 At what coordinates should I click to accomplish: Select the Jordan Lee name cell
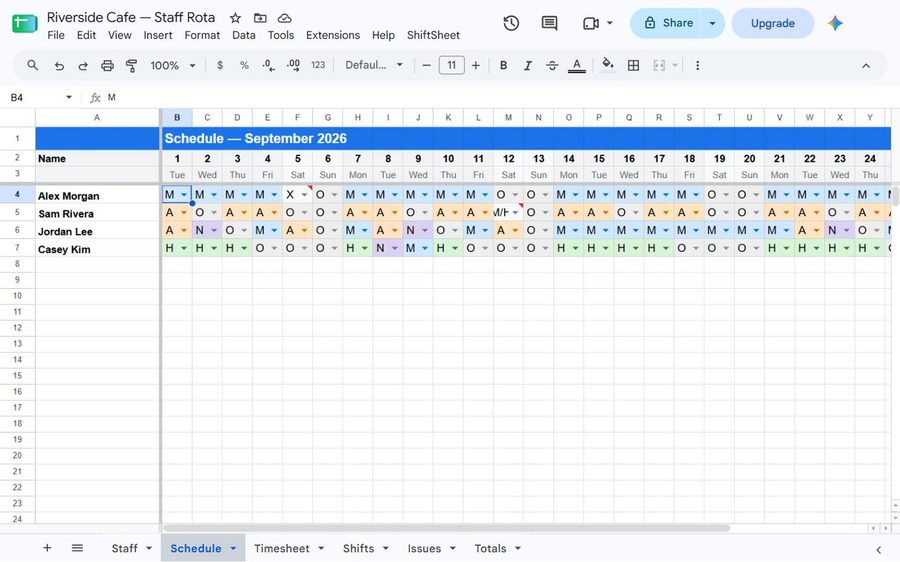(x=97, y=231)
